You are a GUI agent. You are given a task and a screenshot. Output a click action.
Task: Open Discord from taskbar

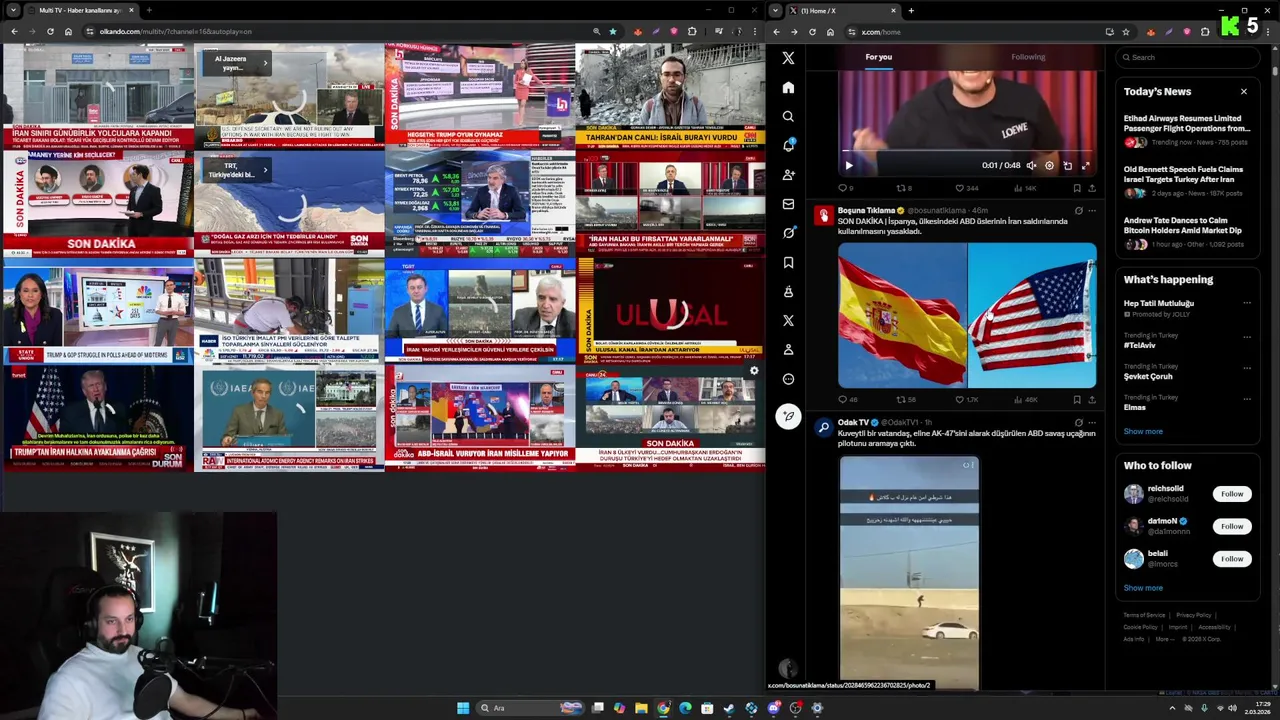773,708
